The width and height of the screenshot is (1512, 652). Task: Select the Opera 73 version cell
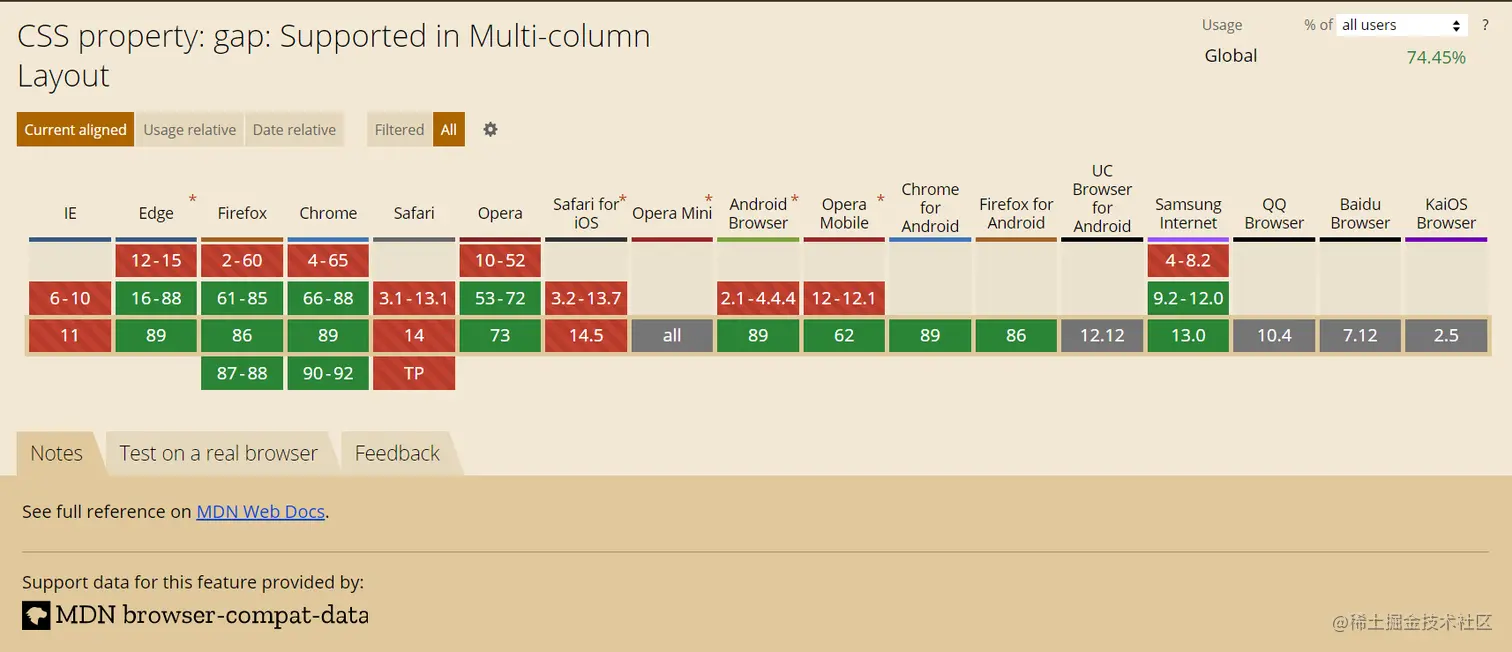pos(500,336)
